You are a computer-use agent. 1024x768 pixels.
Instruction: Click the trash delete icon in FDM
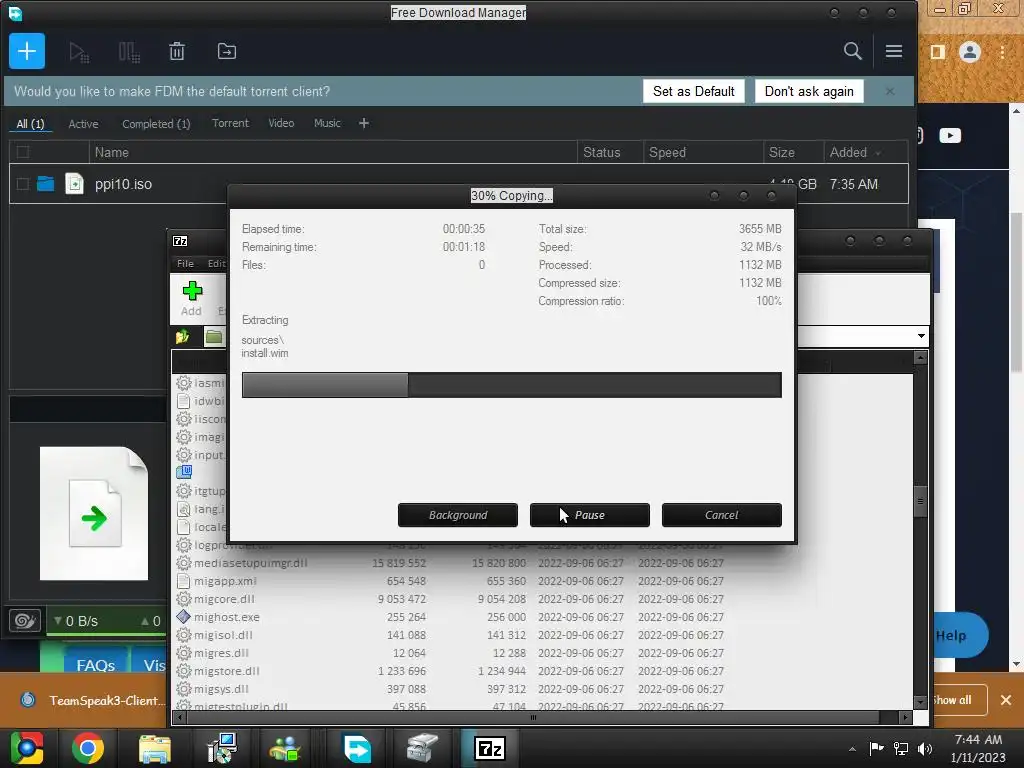click(x=177, y=51)
